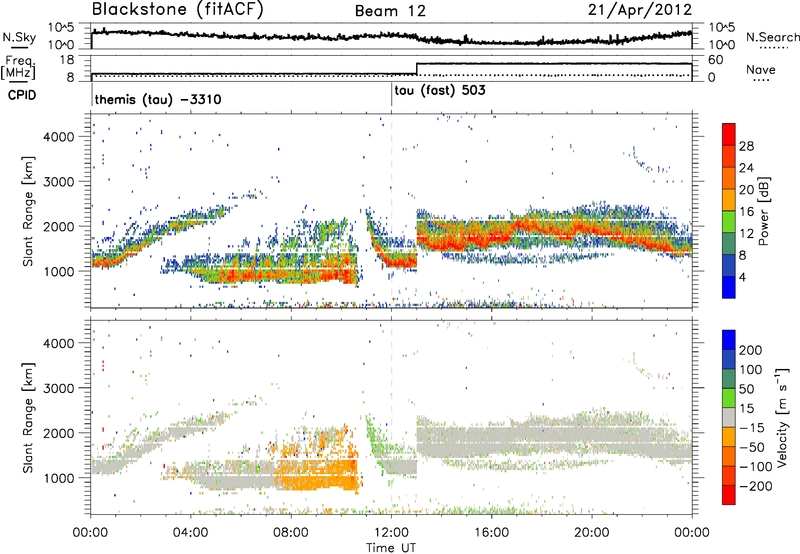The height and width of the screenshot is (554, 800).
Task: Select the 'Blackstone (fitACF)' title text
Action: click(x=178, y=9)
